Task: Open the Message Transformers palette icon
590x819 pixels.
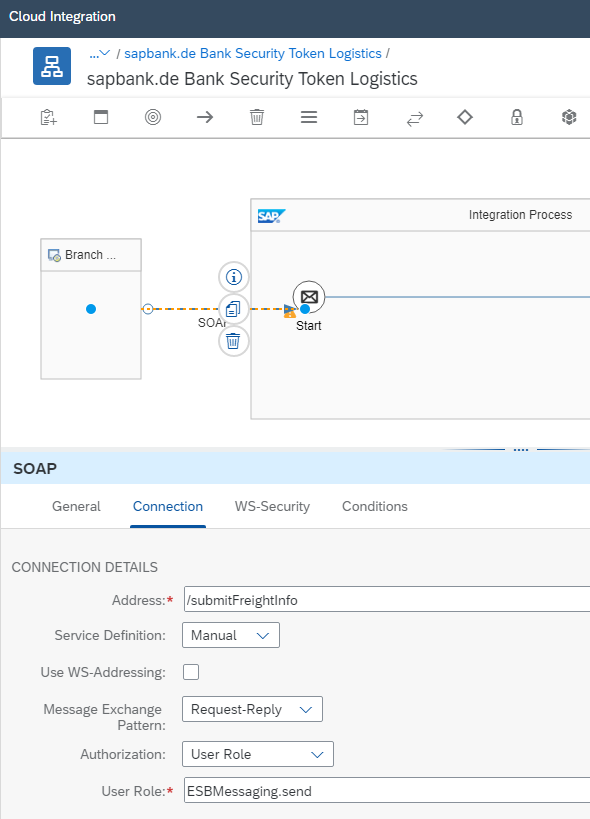Action: click(309, 117)
